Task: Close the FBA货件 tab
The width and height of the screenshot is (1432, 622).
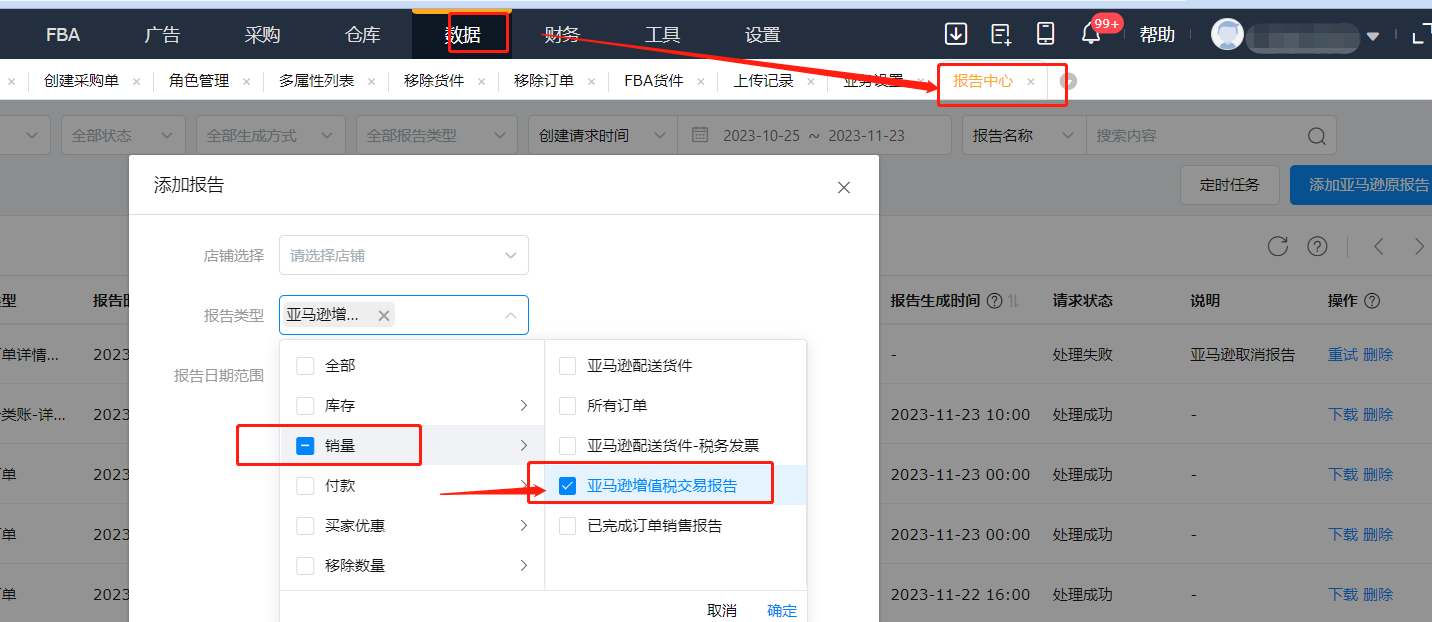Action: (700, 82)
